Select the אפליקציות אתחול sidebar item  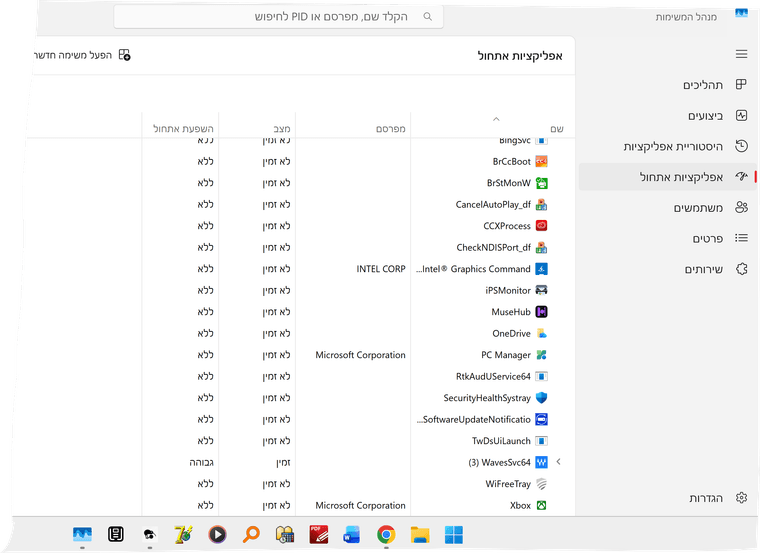tap(667, 177)
